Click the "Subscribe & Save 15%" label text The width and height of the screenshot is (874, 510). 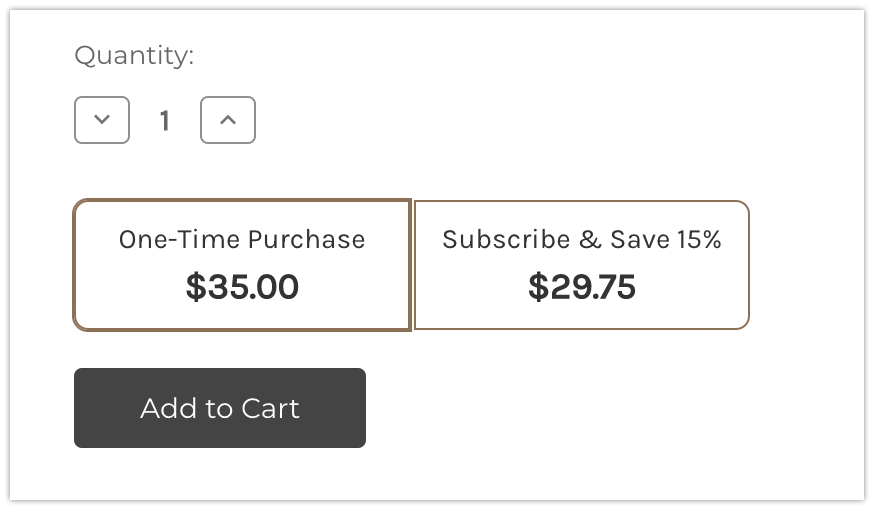click(581, 240)
